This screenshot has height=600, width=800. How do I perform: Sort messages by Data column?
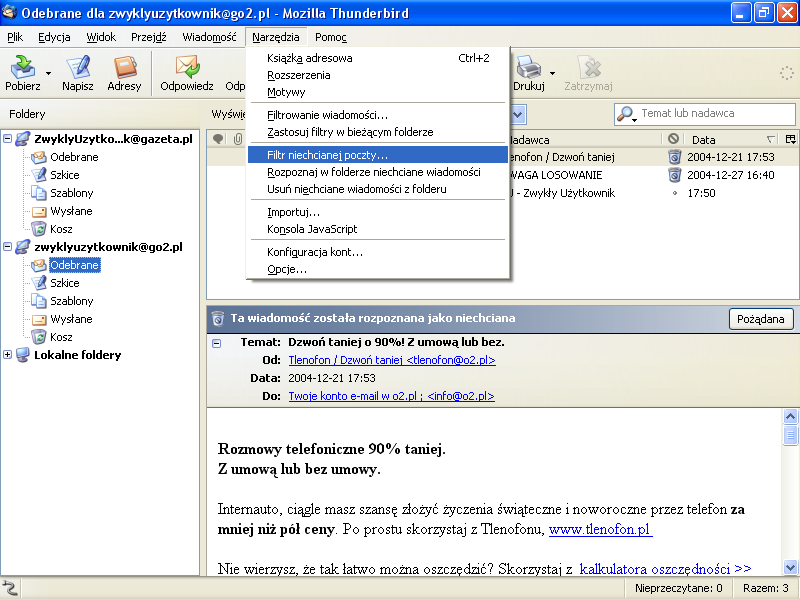tap(730, 139)
